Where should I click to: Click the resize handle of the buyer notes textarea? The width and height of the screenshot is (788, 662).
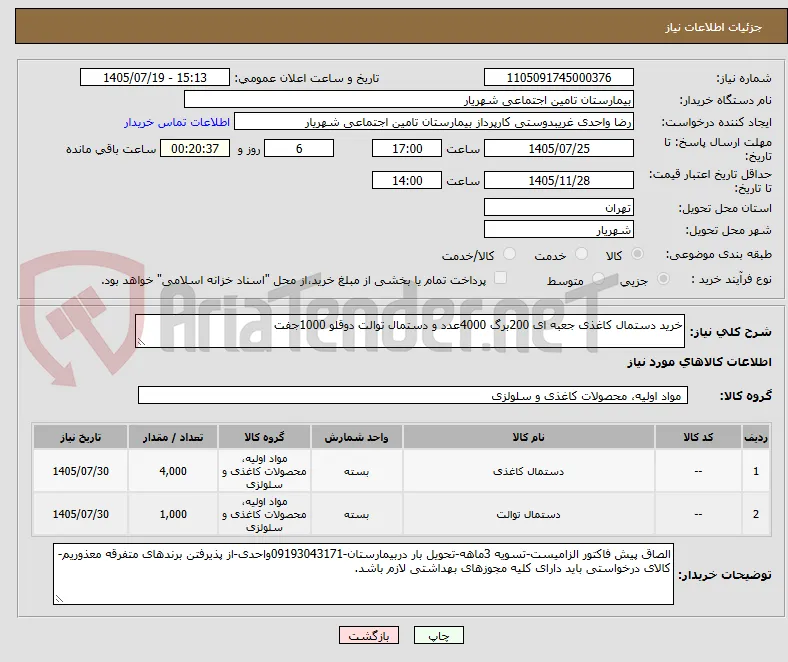[x=59, y=599]
